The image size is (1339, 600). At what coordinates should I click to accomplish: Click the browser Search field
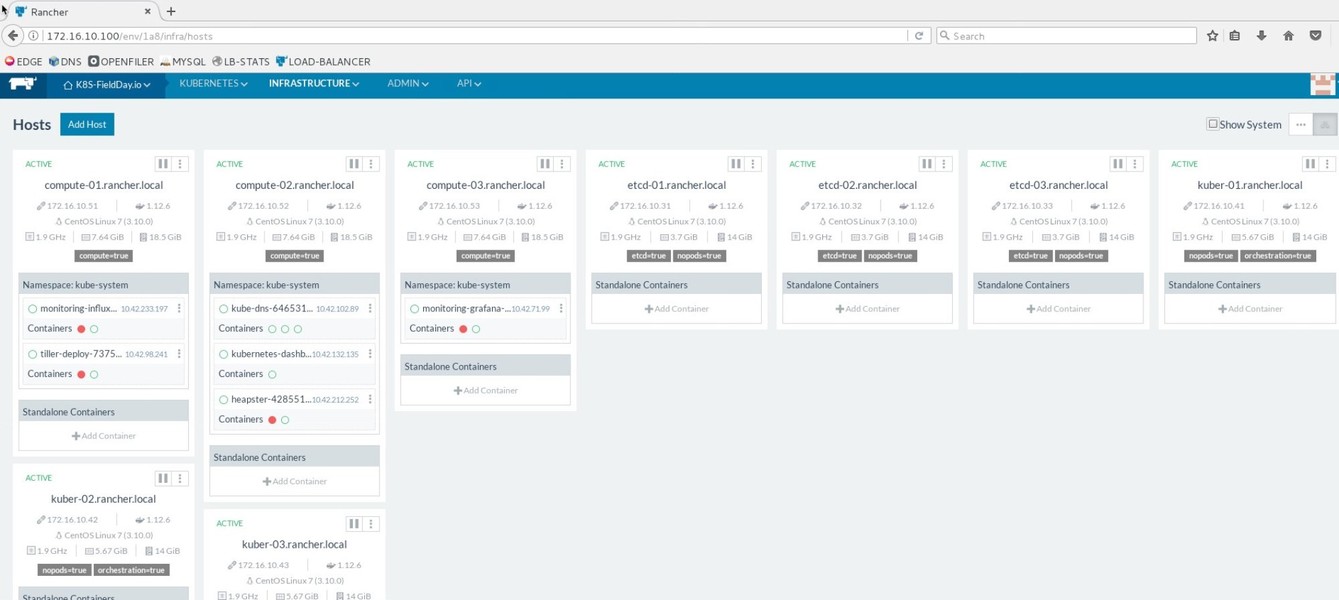pyautogui.click(x=1066, y=36)
